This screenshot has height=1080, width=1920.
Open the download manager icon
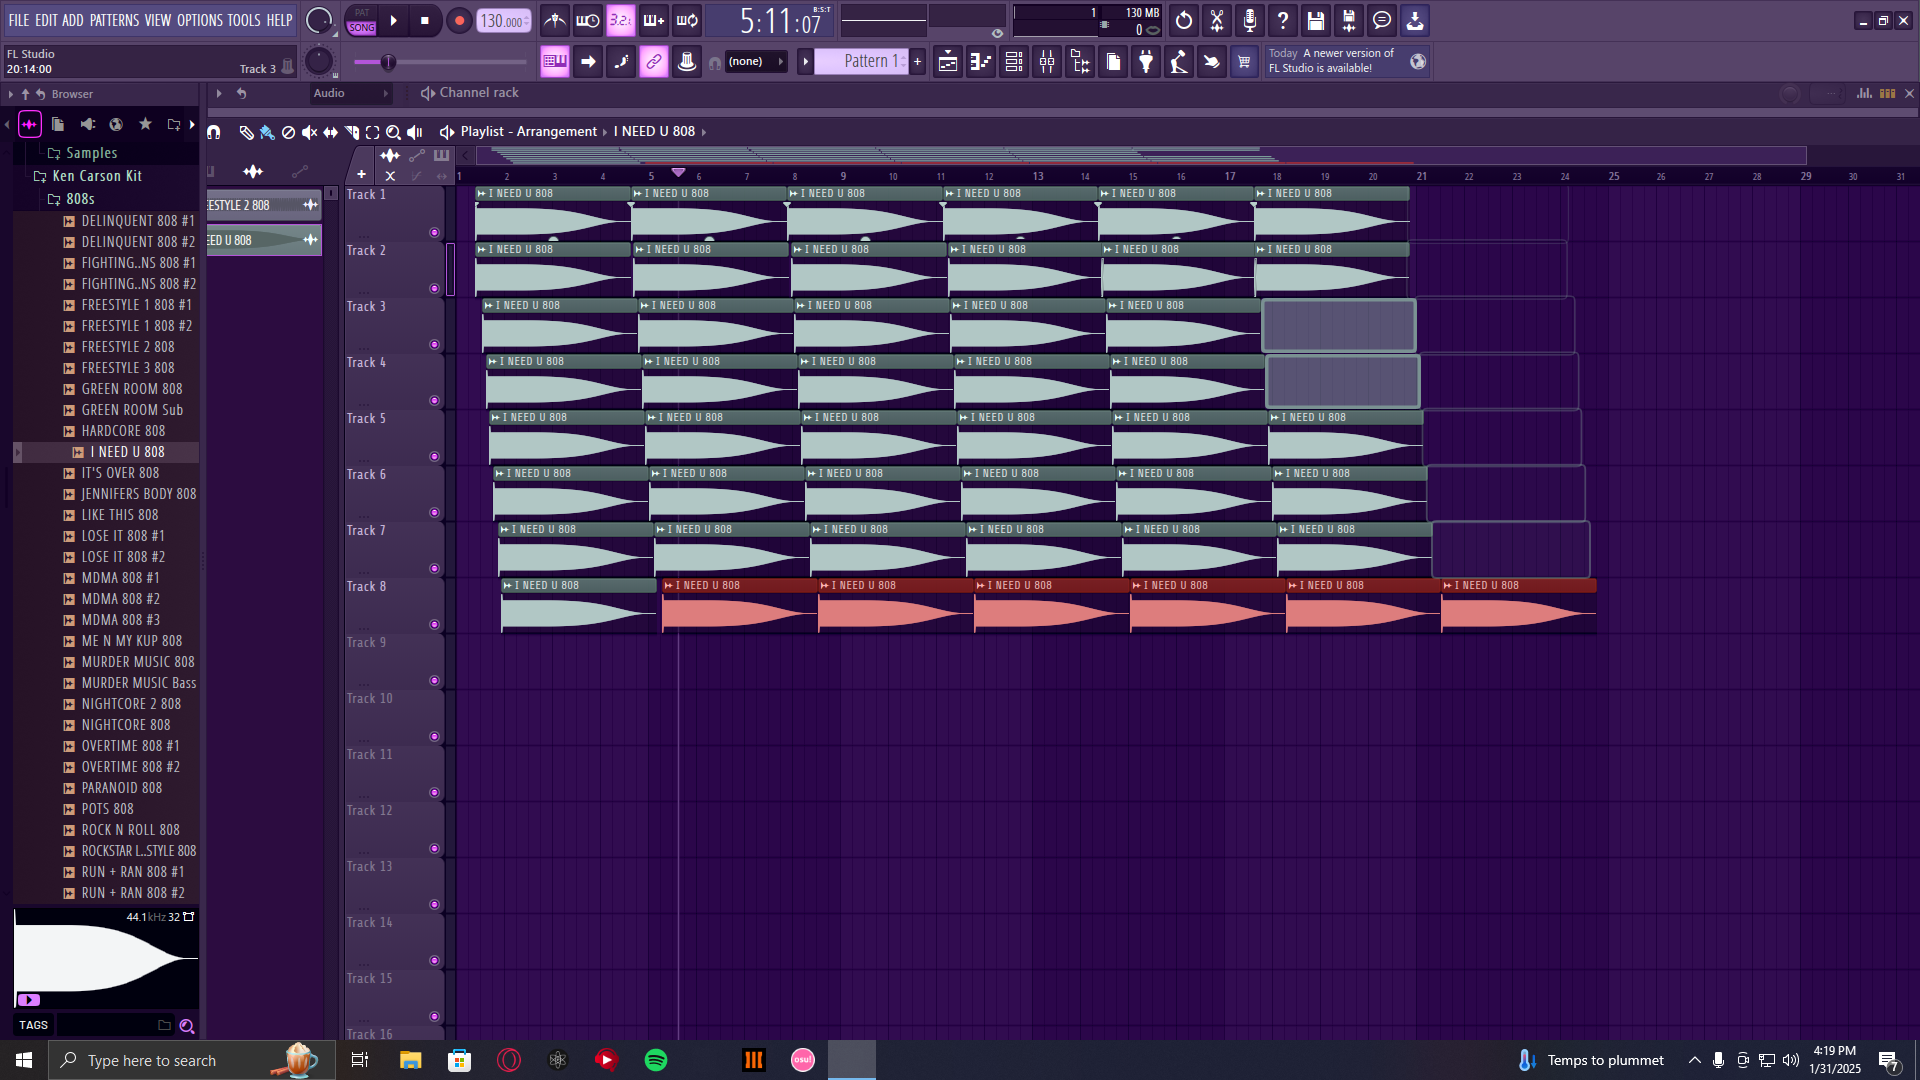coord(1415,20)
